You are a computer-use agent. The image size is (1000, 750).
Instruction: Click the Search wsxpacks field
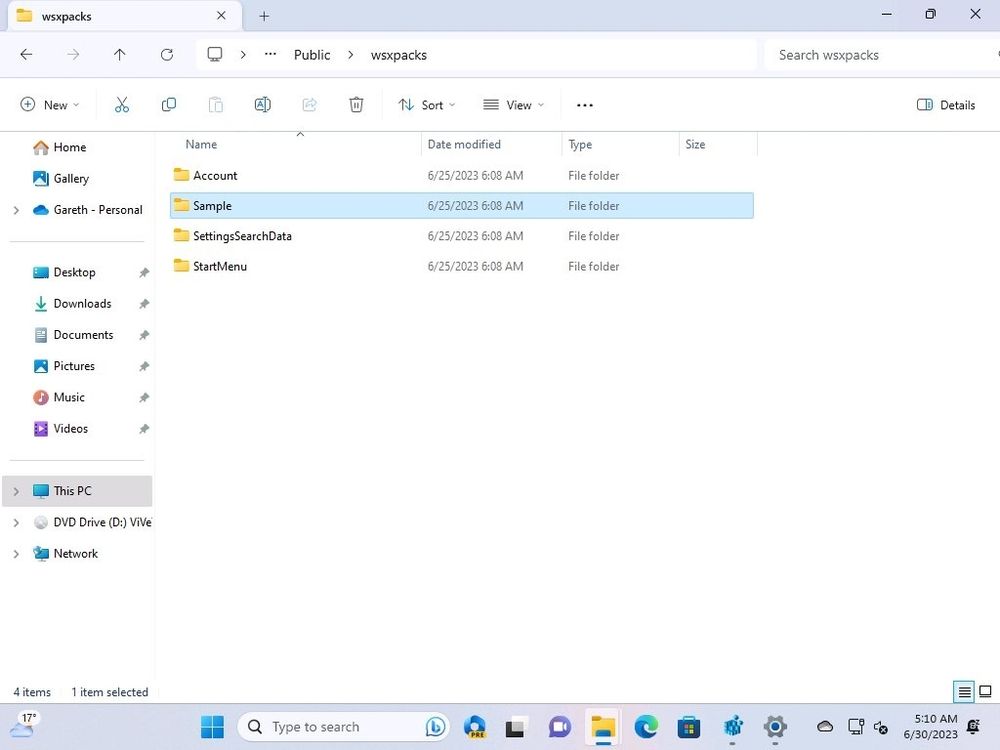(880, 55)
